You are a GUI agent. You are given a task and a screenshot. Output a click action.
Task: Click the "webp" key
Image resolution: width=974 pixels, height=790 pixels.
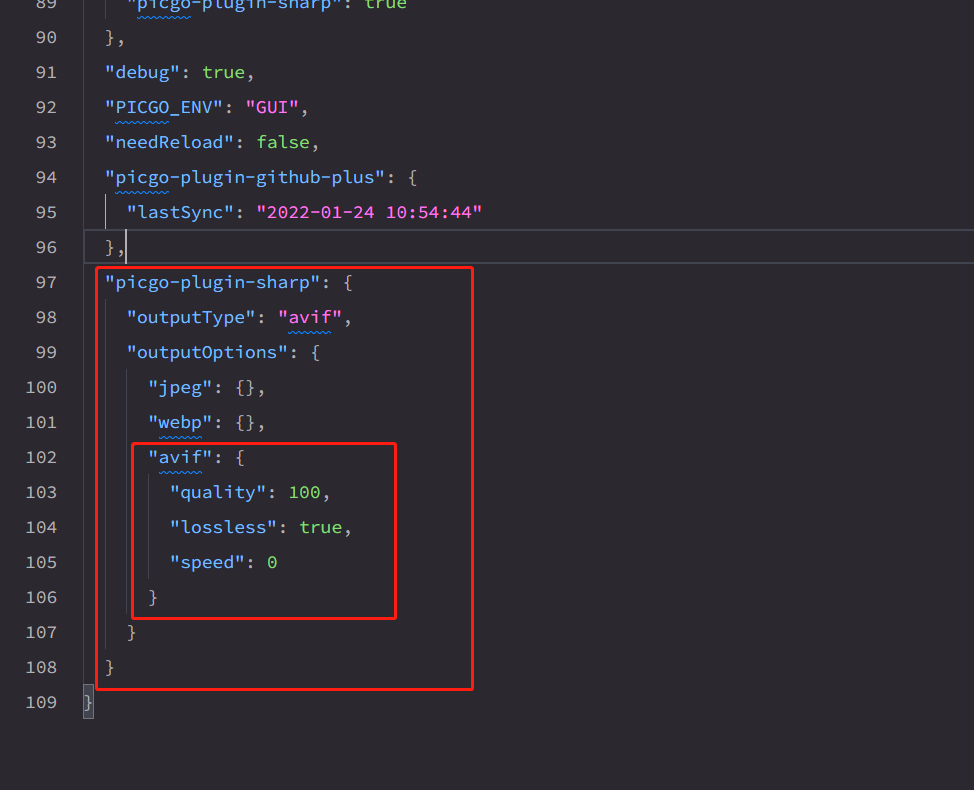180,423
